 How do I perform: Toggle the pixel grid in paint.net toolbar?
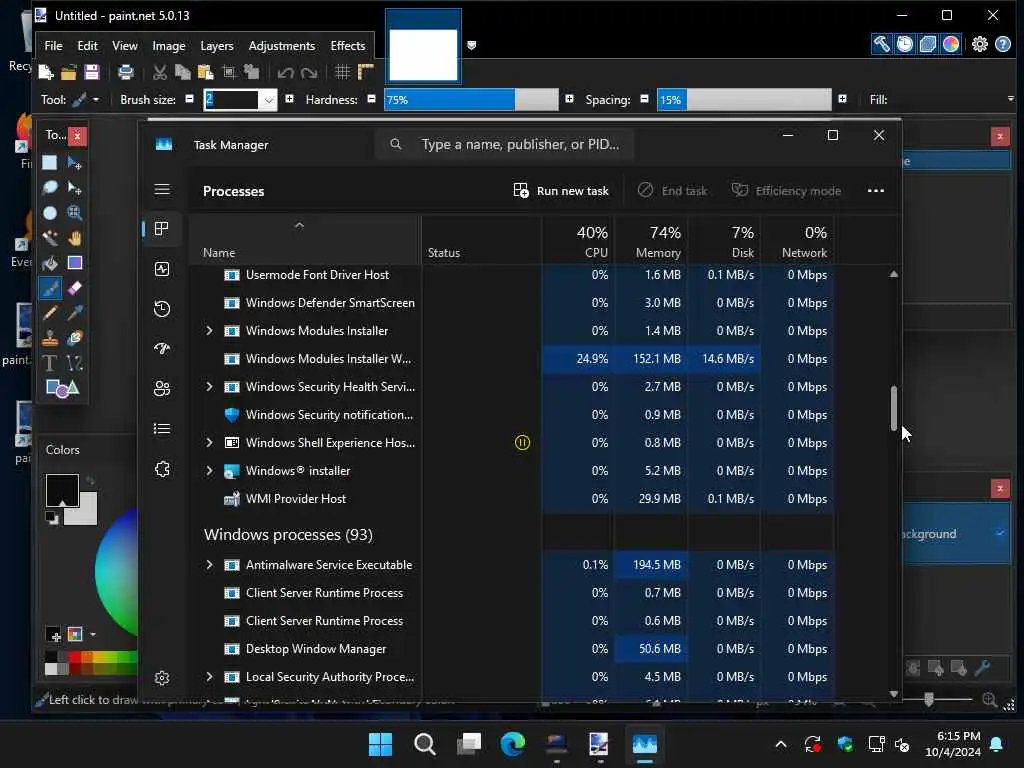coord(342,72)
